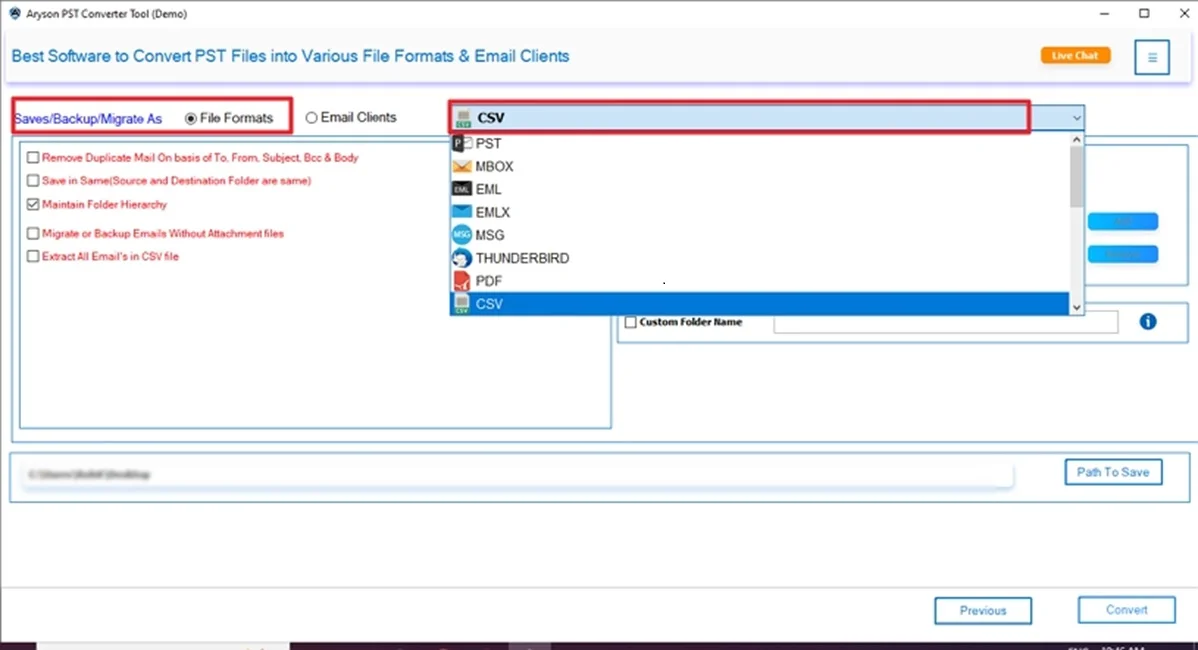This screenshot has height=650, width=1198.
Task: Click the MBOX envelope icon
Action: point(461,167)
